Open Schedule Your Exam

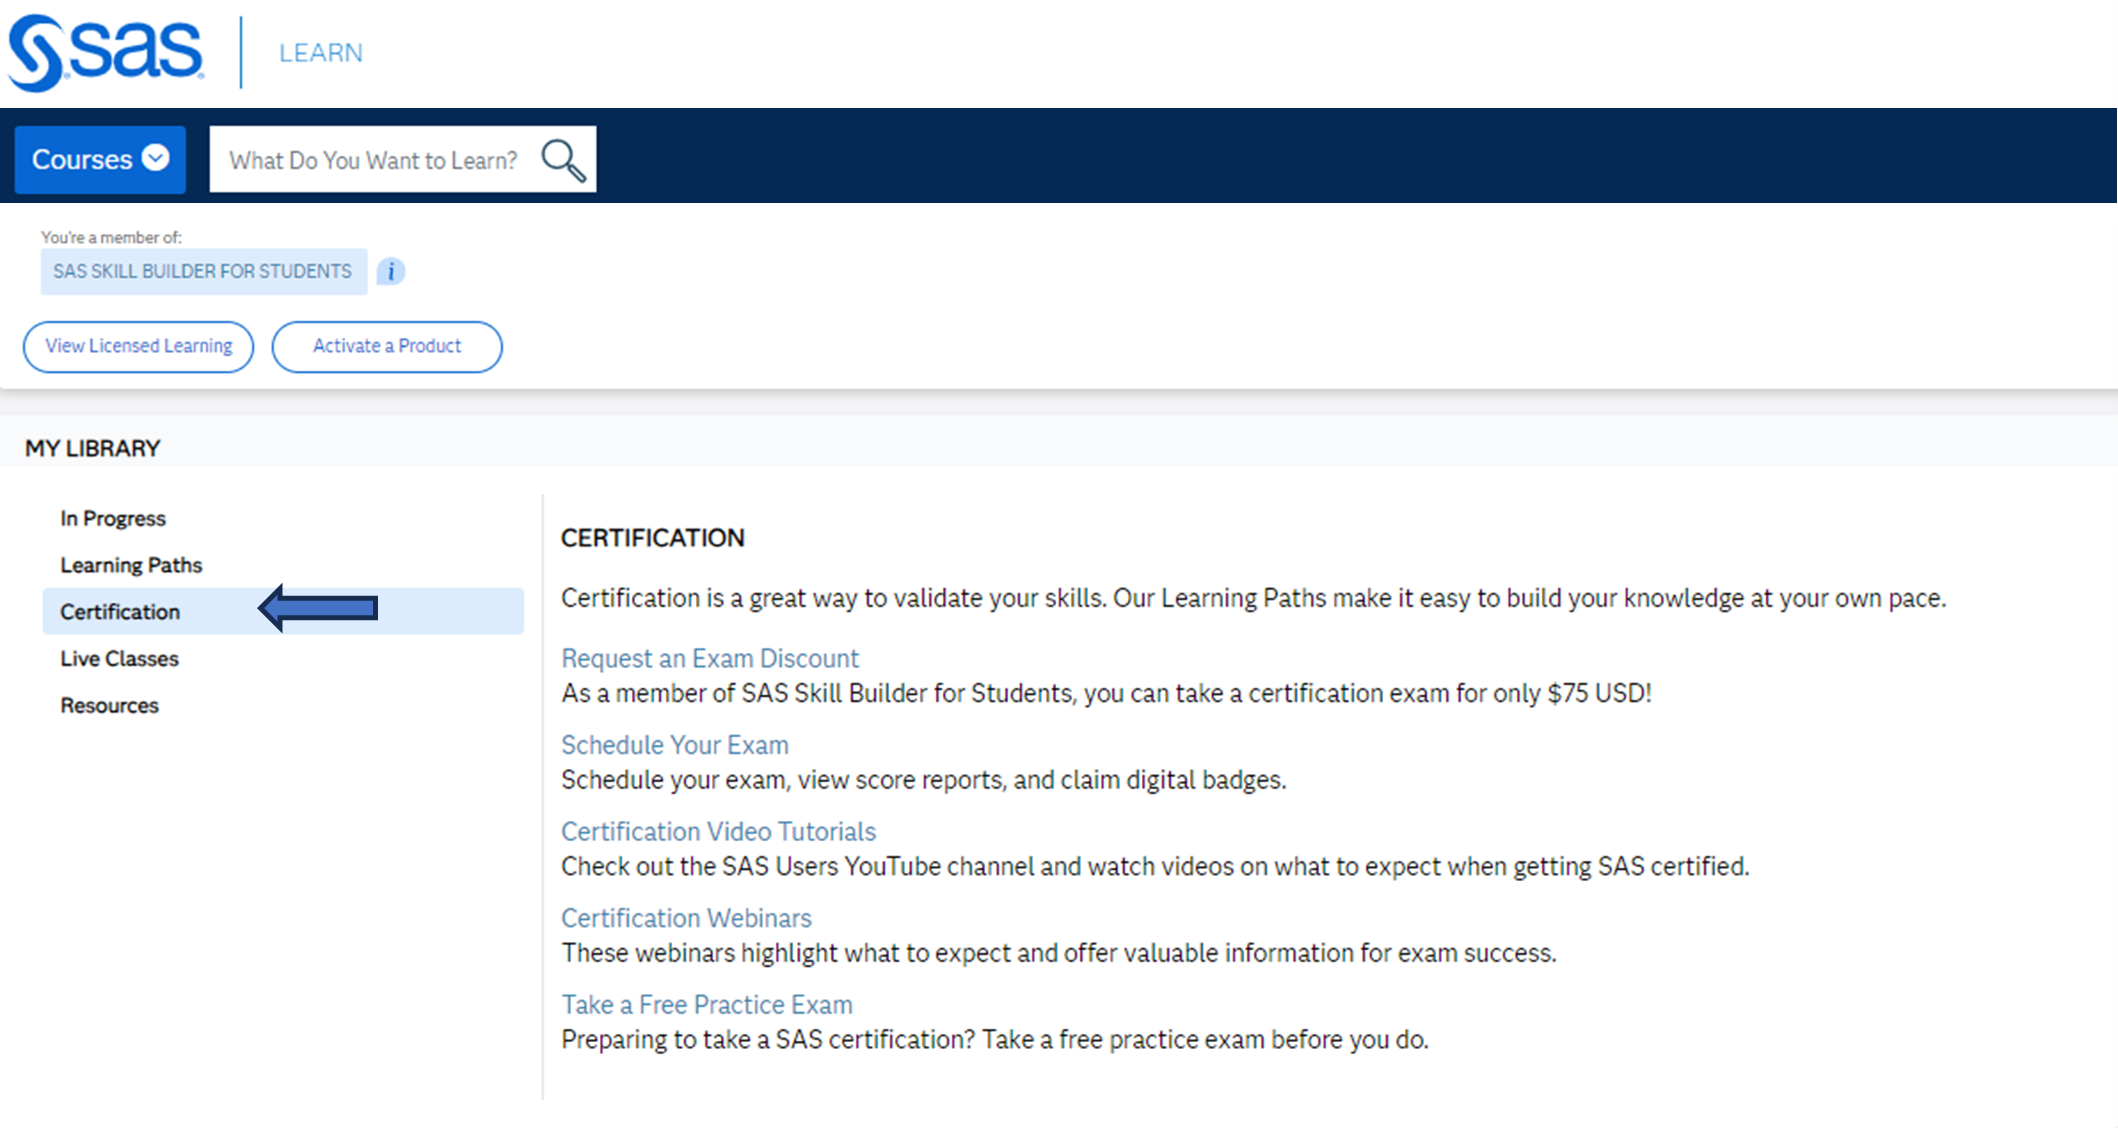675,744
